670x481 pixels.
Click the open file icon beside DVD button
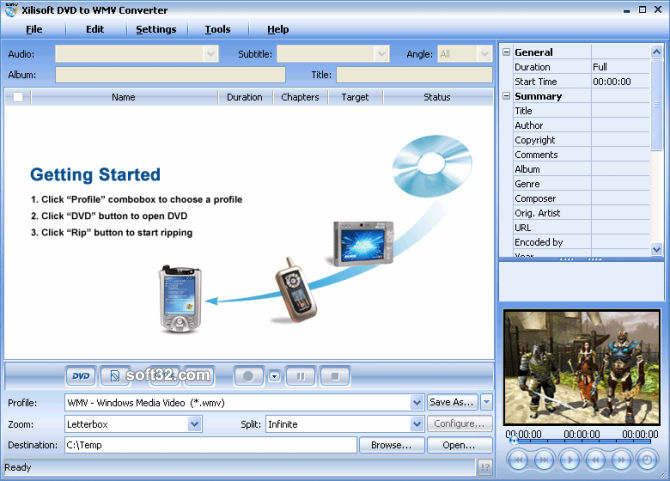click(x=115, y=376)
